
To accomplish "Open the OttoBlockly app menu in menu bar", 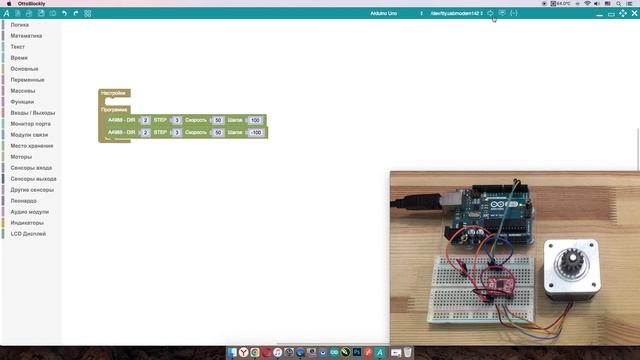I will coord(31,3).
